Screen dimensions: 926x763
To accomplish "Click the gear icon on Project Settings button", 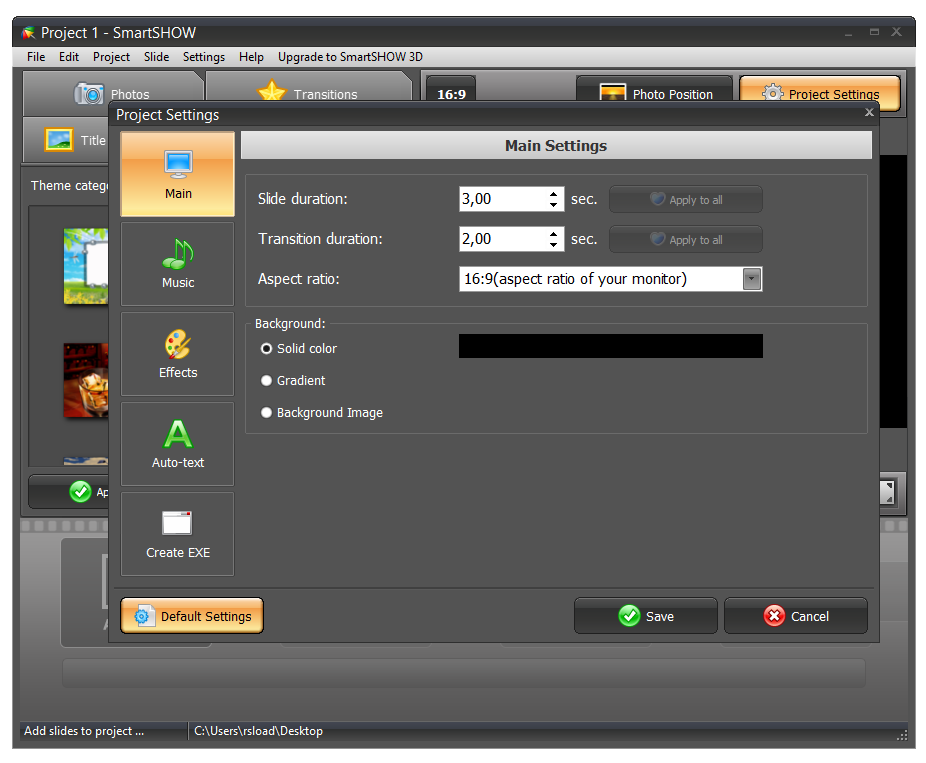I will (x=772, y=93).
